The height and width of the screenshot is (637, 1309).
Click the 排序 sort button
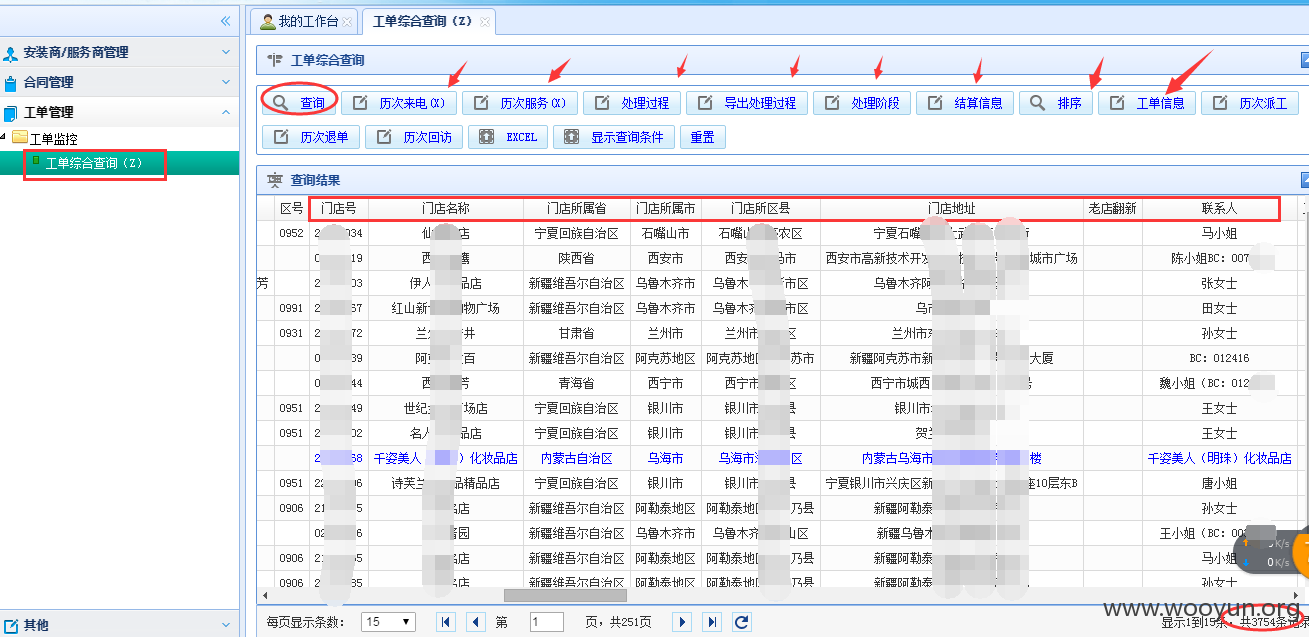pos(1056,103)
